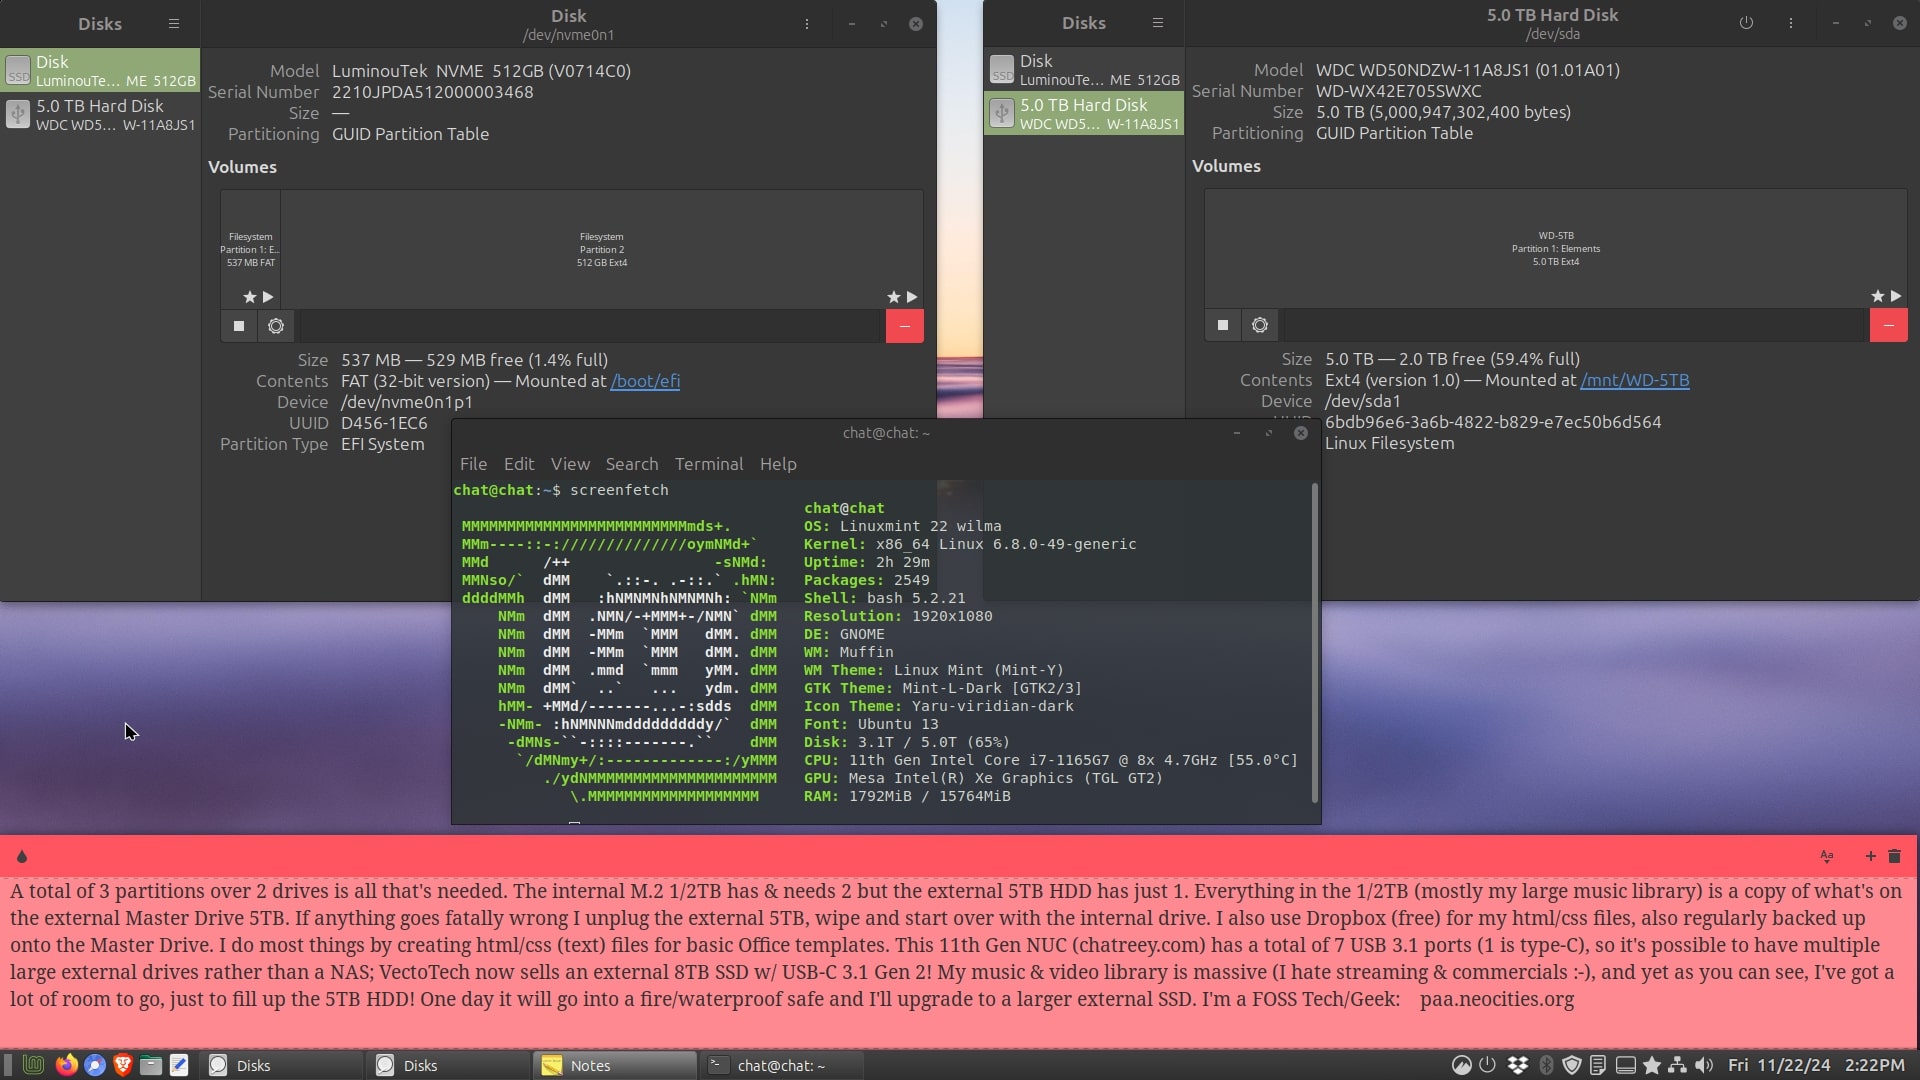Viewport: 1920px width, 1080px height.
Task: Open Search menu in terminal menubar
Action: (x=631, y=464)
